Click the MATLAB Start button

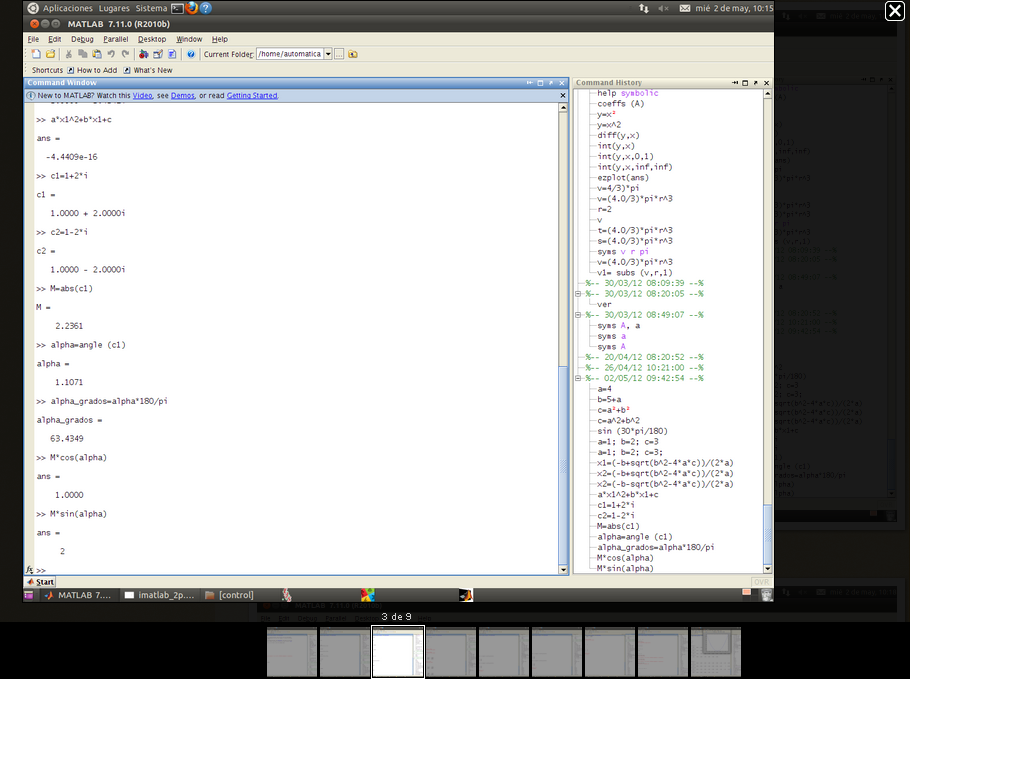(40, 582)
